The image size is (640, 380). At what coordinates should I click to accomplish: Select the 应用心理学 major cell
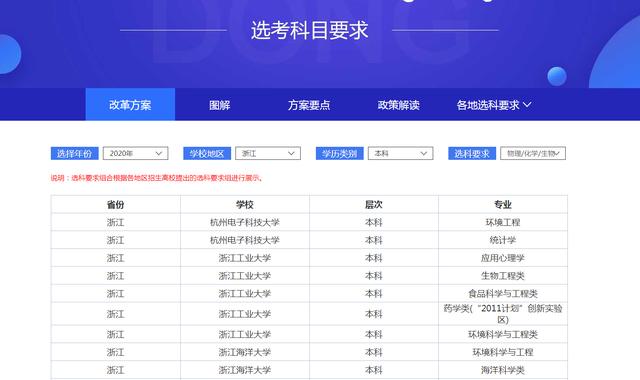[503, 258]
